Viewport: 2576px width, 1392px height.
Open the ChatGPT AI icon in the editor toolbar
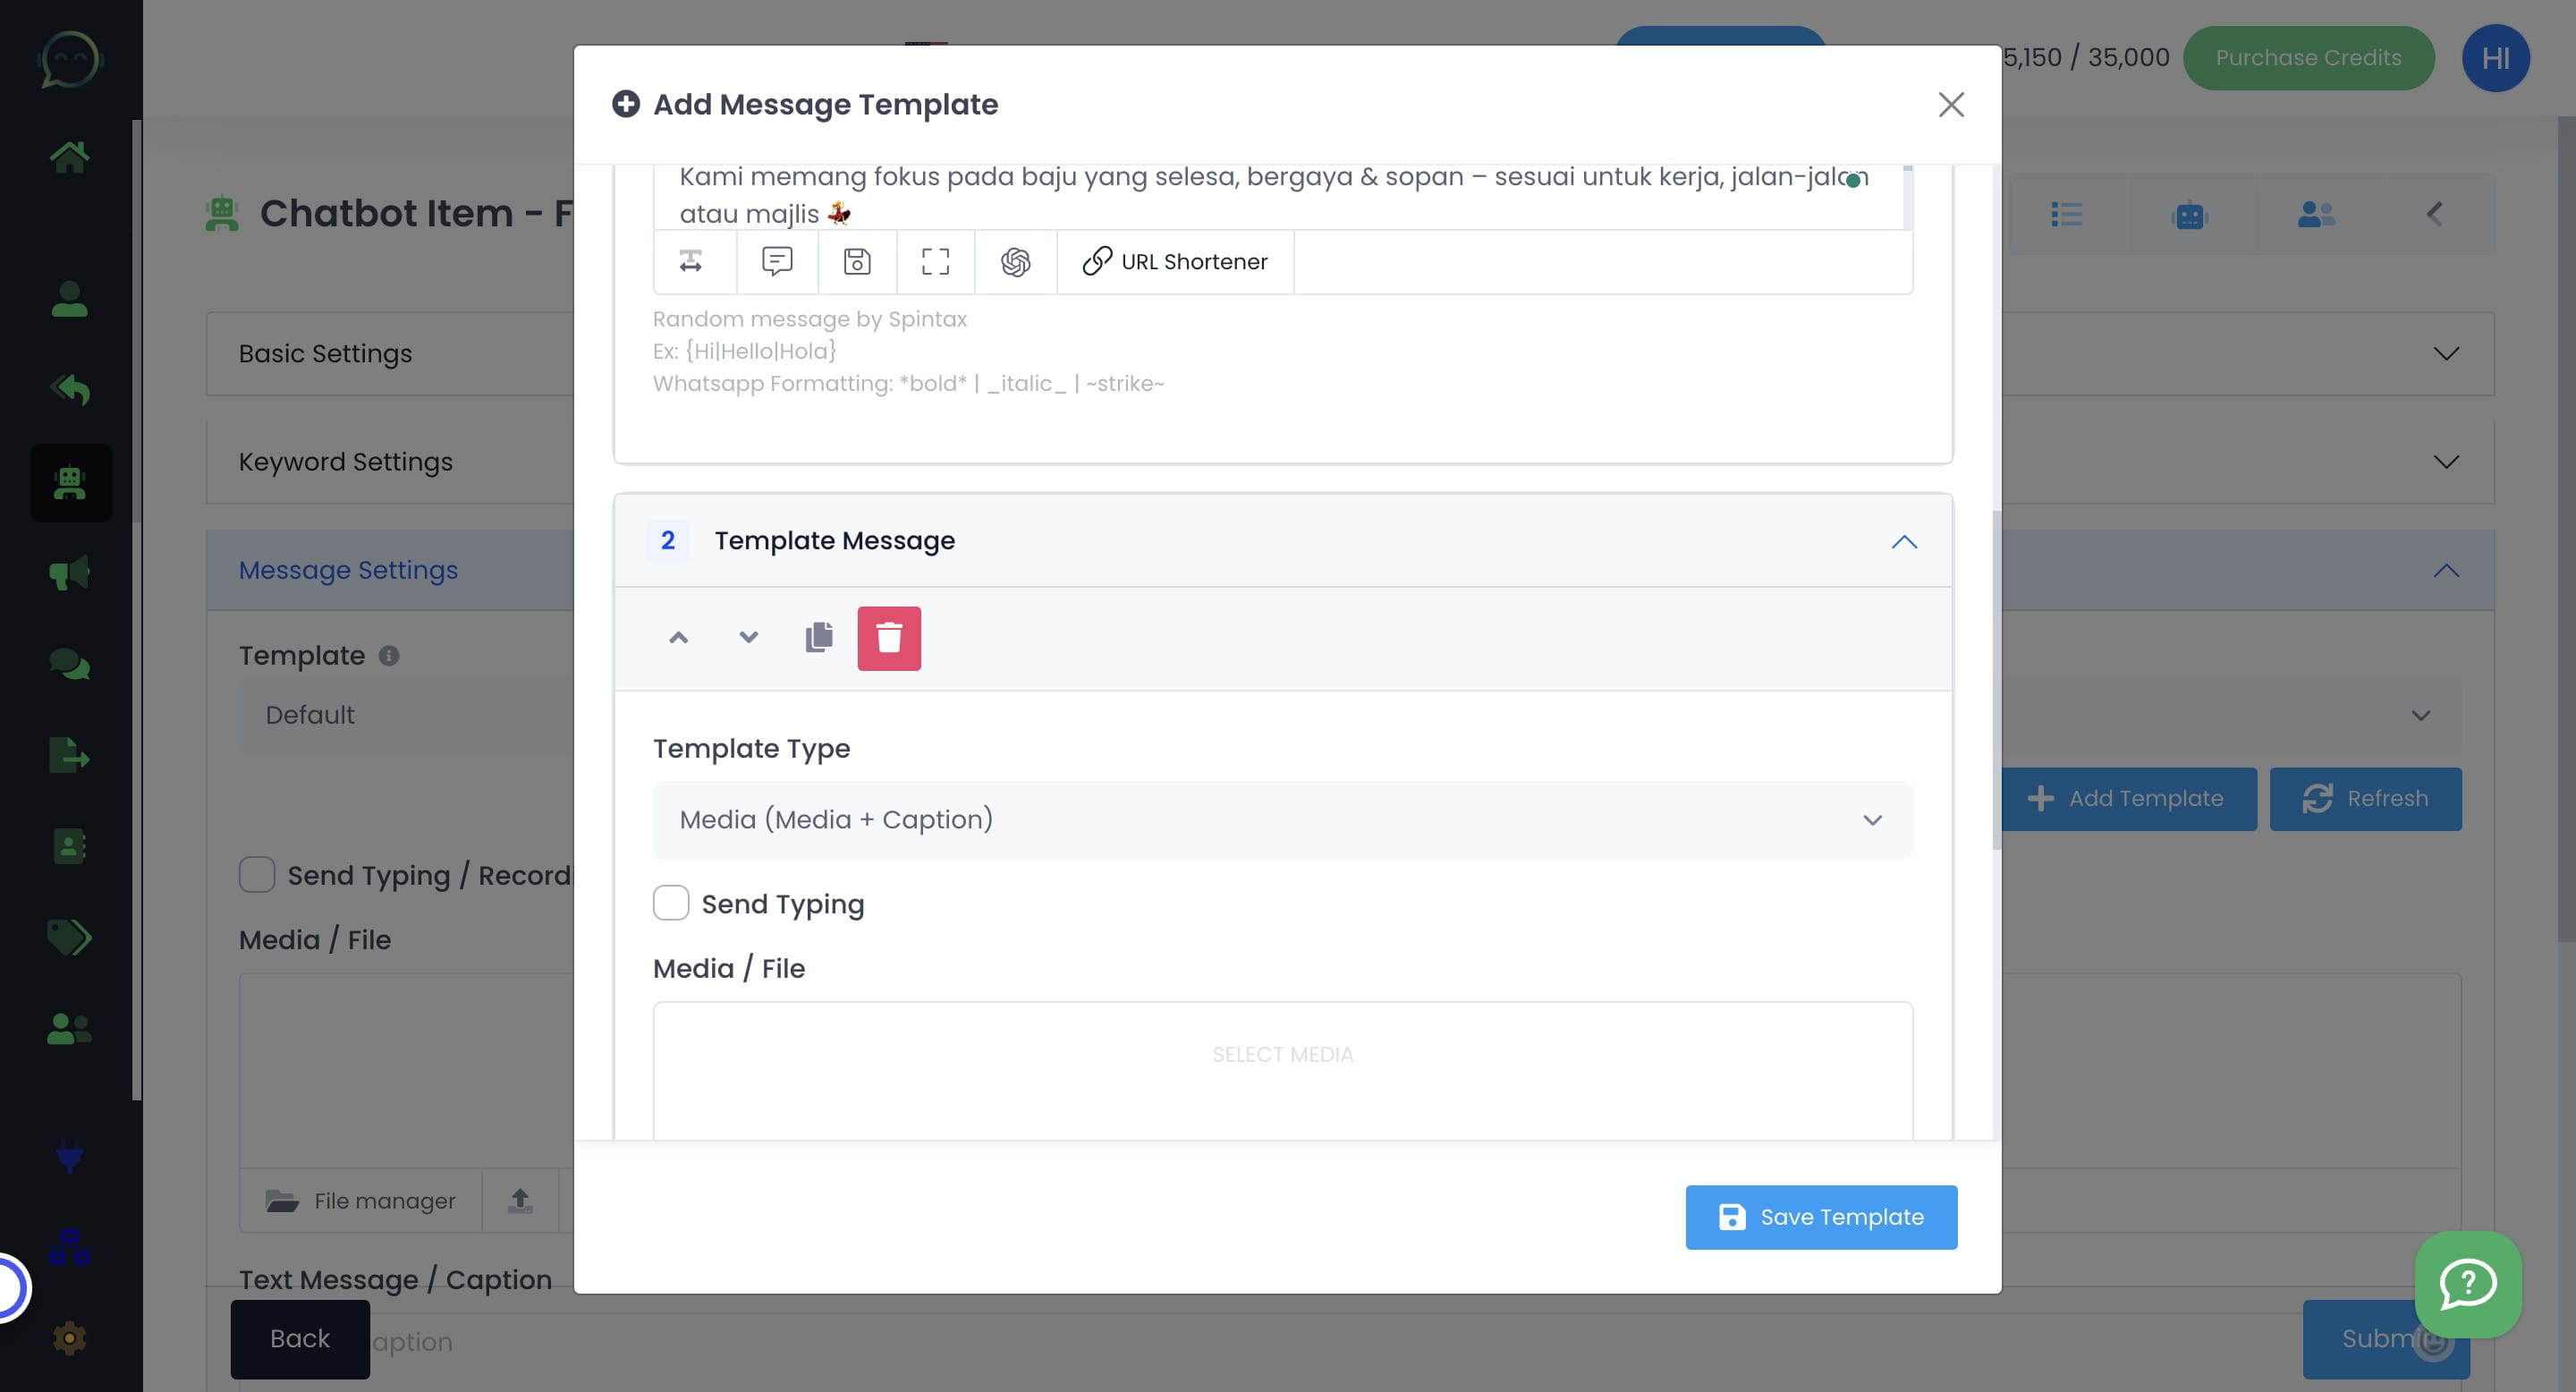[x=1015, y=262]
